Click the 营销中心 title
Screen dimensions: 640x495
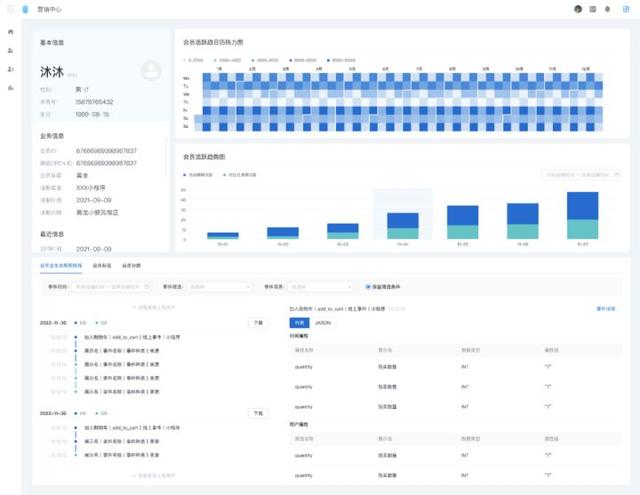(49, 9)
